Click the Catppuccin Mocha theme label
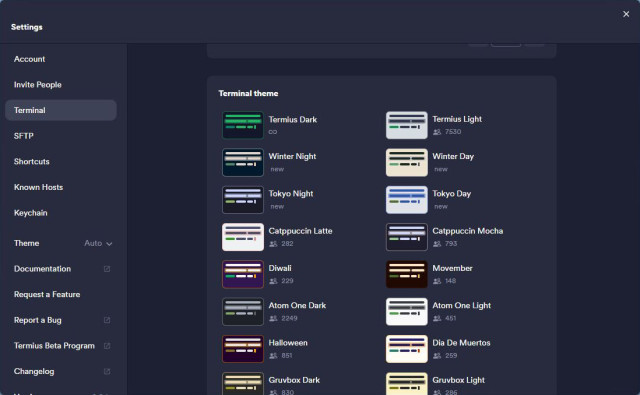This screenshot has height=395, width=640. coord(467,231)
